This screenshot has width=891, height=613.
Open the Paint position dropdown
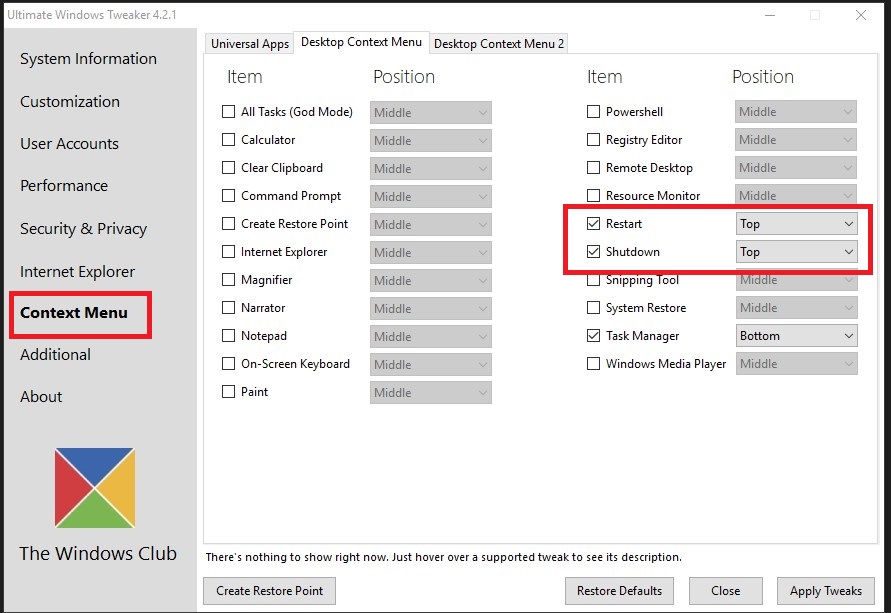pyautogui.click(x=431, y=393)
